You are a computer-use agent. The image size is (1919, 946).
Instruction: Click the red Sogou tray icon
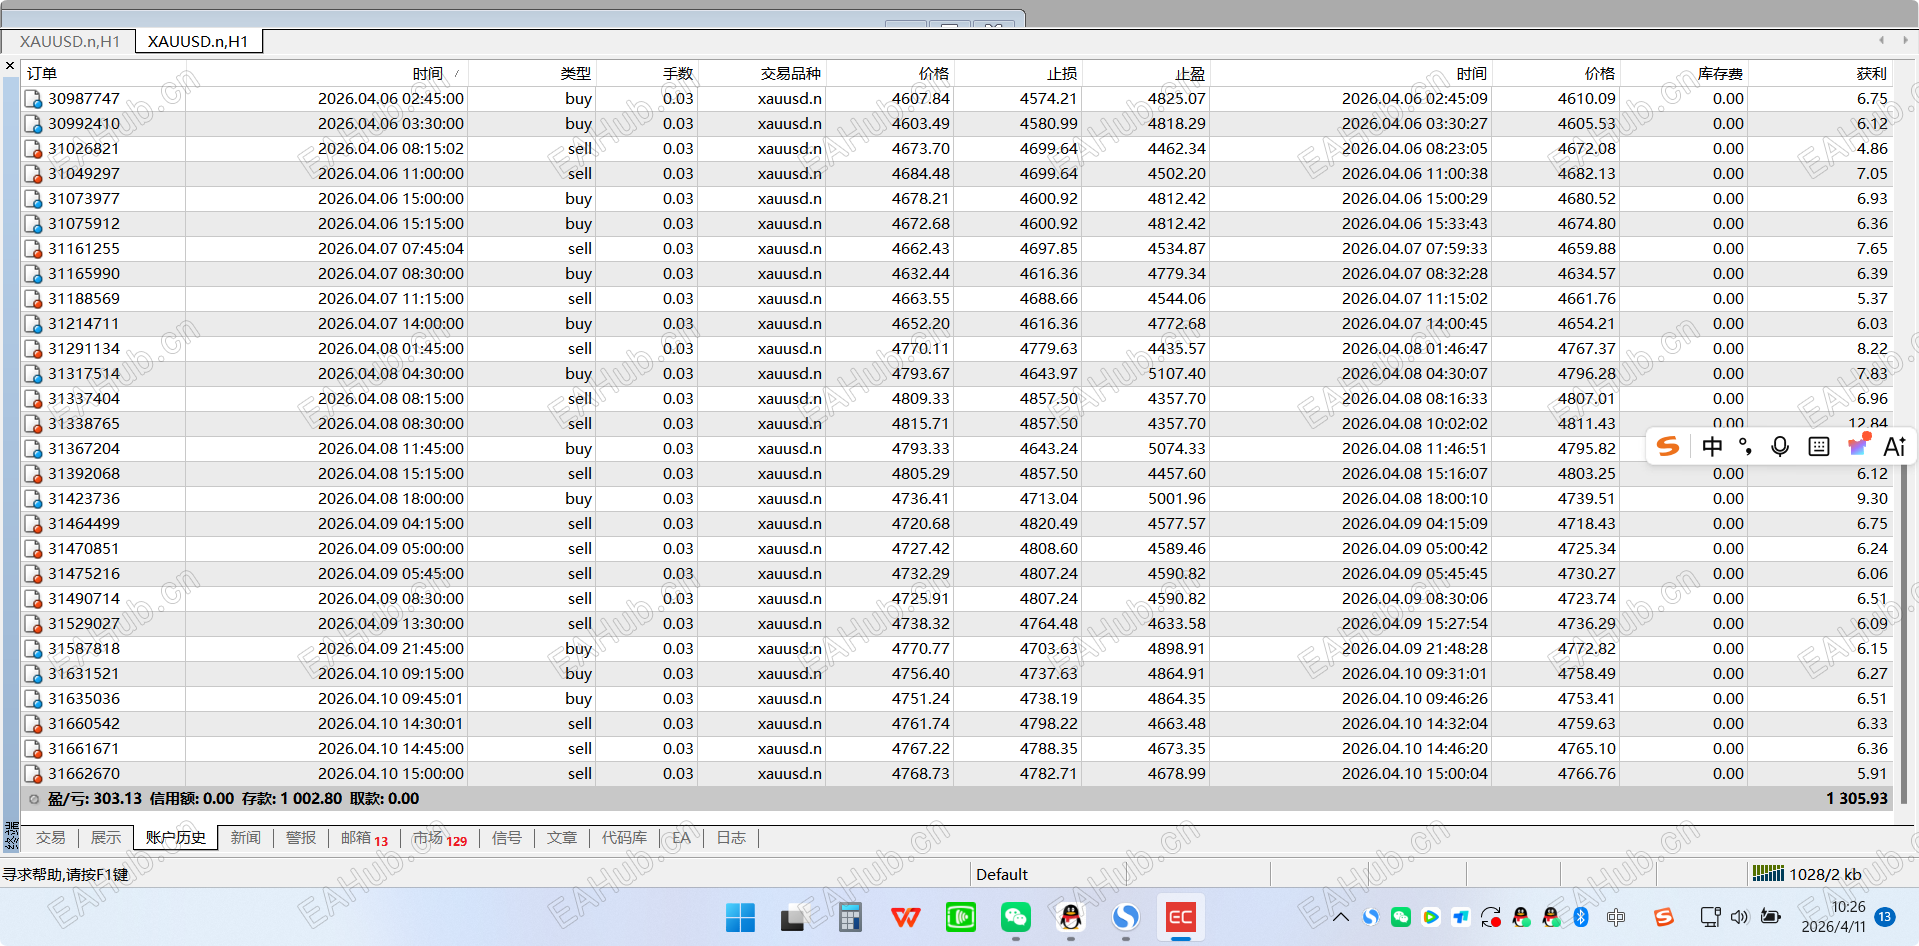pyautogui.click(x=1664, y=917)
